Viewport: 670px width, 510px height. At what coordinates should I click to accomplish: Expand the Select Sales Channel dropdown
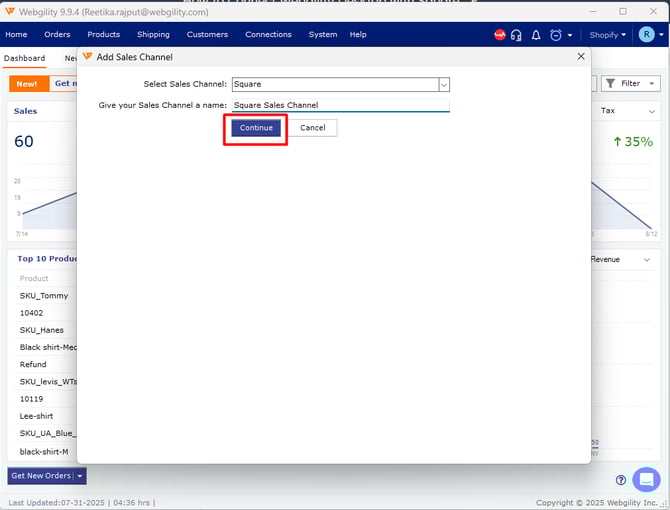[444, 85]
